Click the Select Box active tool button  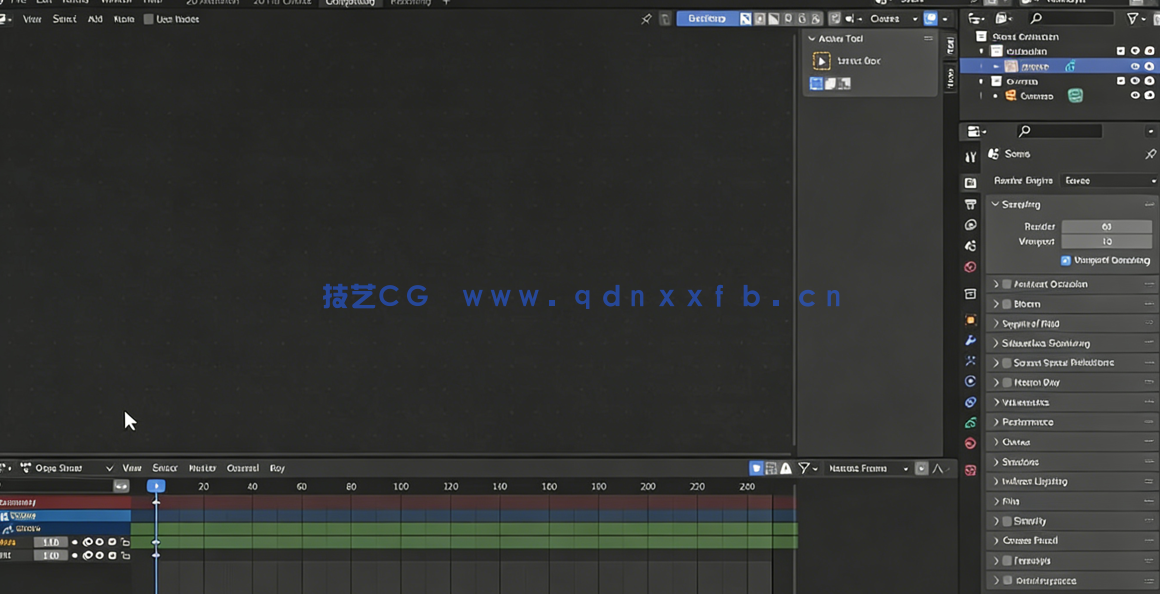821,61
